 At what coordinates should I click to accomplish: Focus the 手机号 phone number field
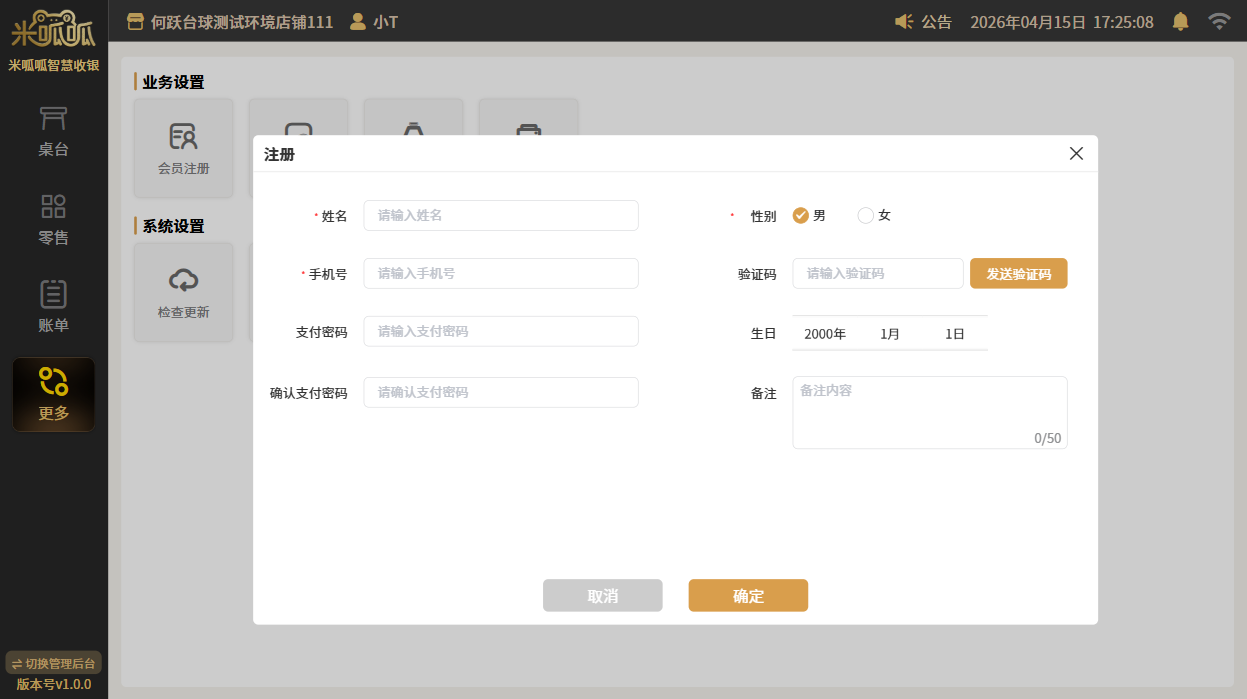(x=500, y=273)
